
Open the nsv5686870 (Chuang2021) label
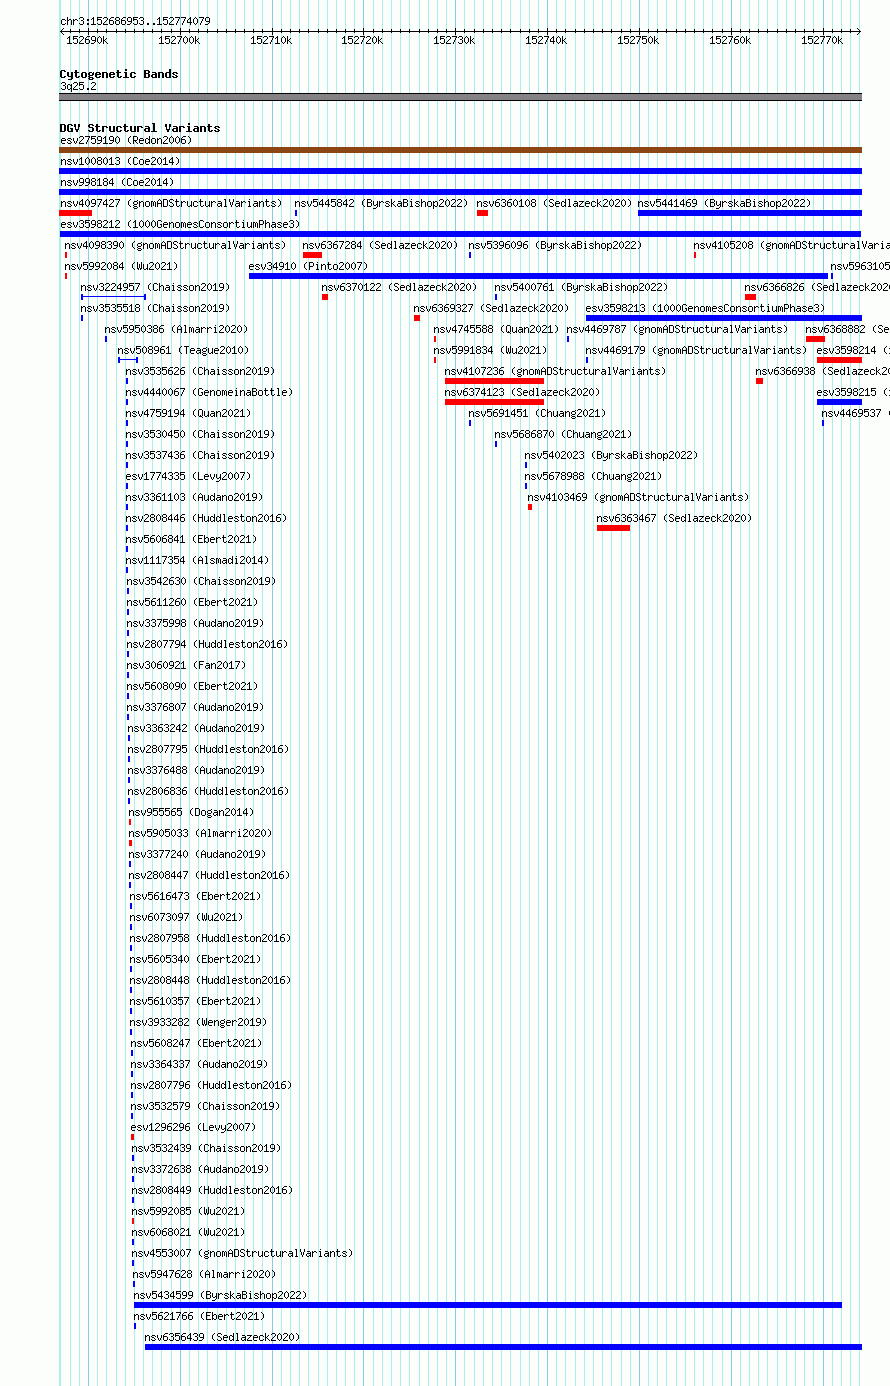[563, 434]
